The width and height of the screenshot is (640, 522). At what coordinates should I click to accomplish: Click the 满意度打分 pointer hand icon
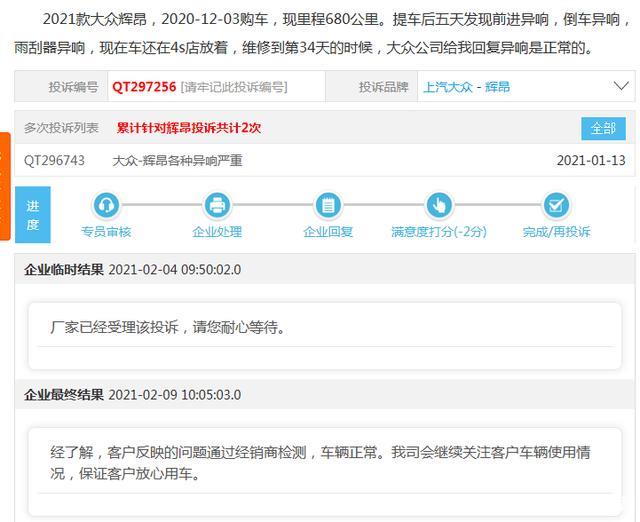[439, 204]
